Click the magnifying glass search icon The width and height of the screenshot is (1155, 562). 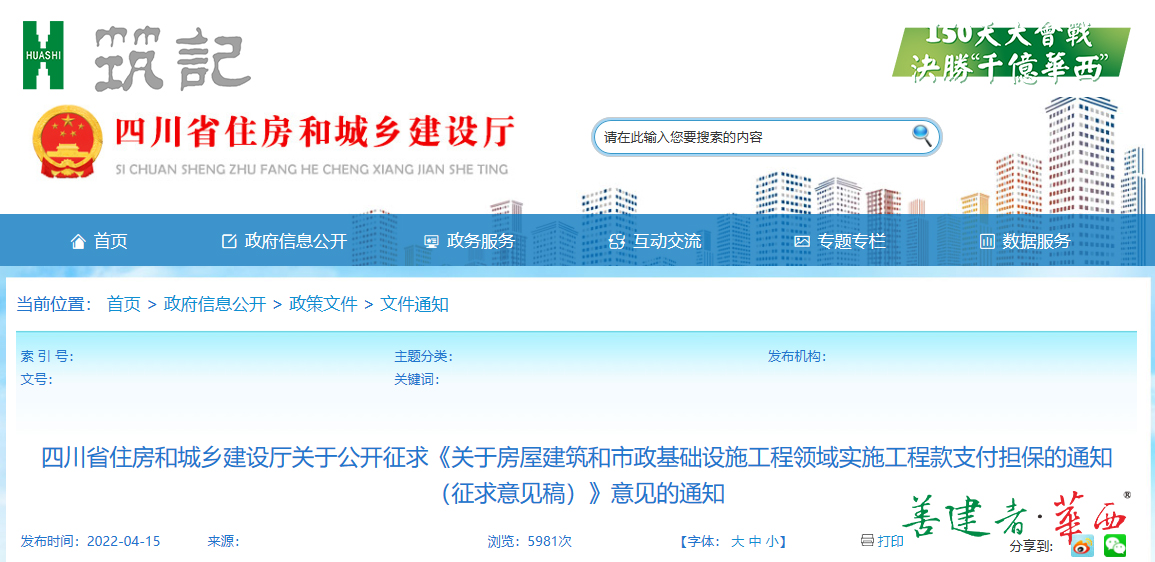point(921,135)
